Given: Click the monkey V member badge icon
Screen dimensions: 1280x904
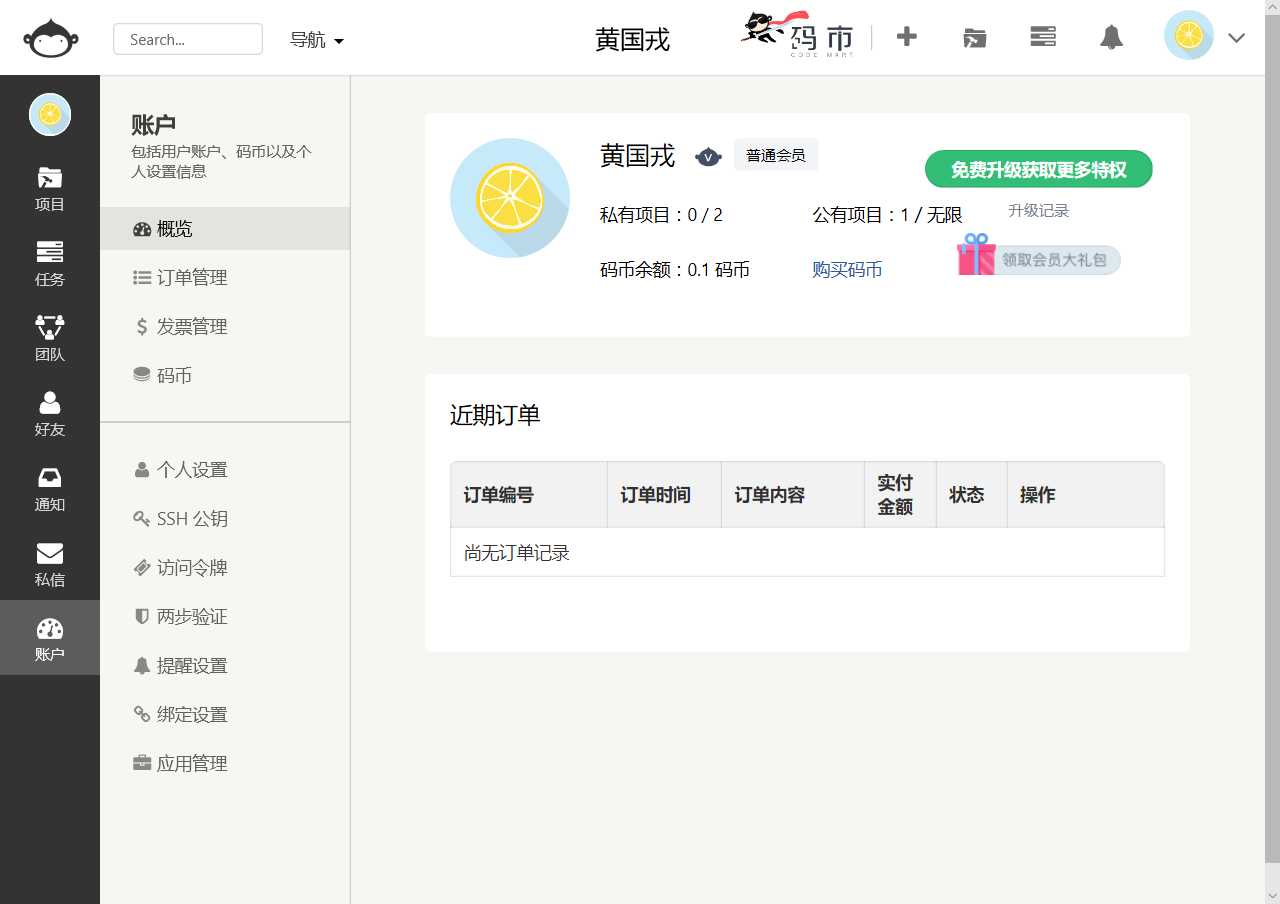Looking at the screenshot, I should [x=708, y=156].
